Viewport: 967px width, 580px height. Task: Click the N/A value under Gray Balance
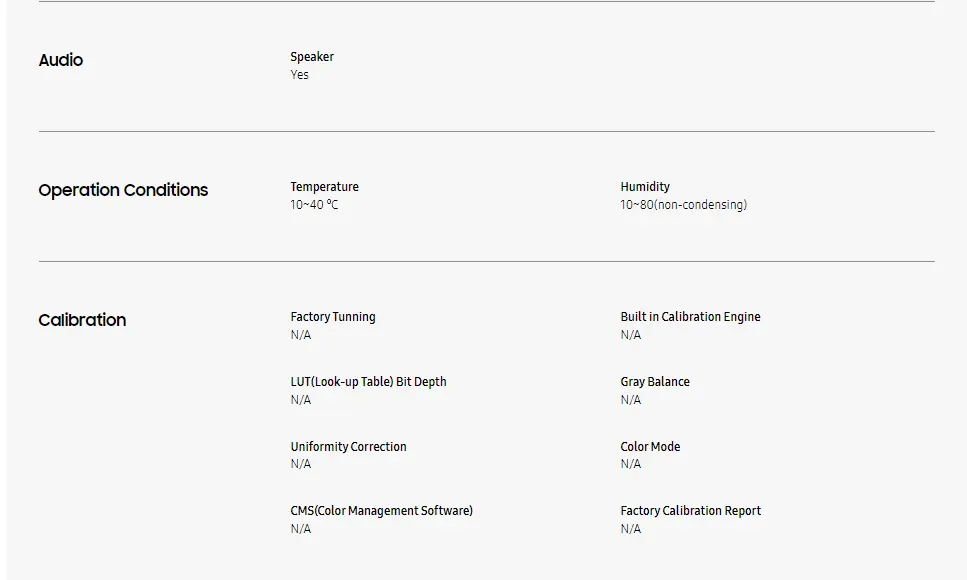click(630, 400)
